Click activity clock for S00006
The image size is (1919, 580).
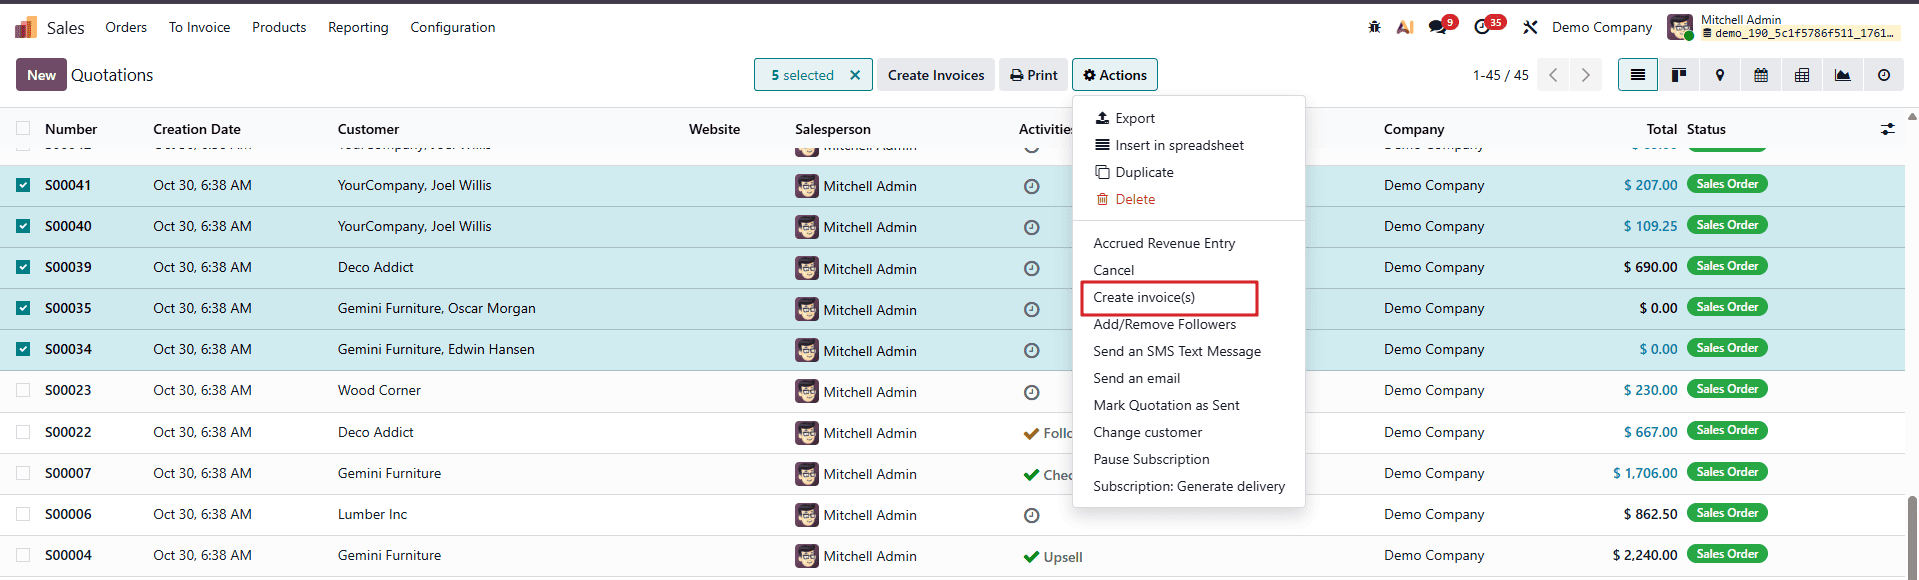click(x=1032, y=516)
